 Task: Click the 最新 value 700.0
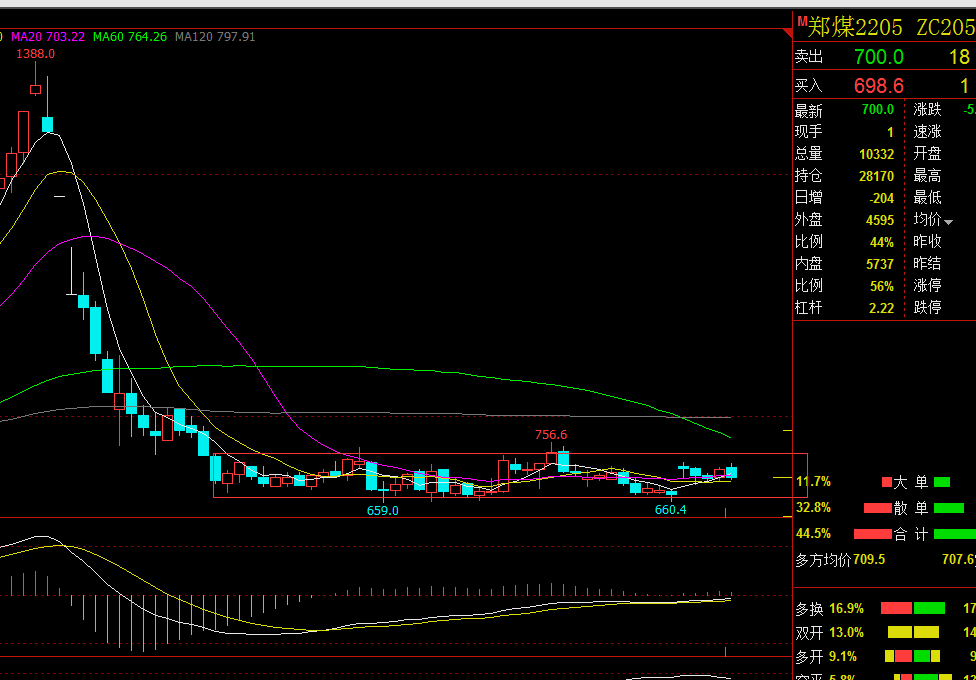(x=878, y=110)
